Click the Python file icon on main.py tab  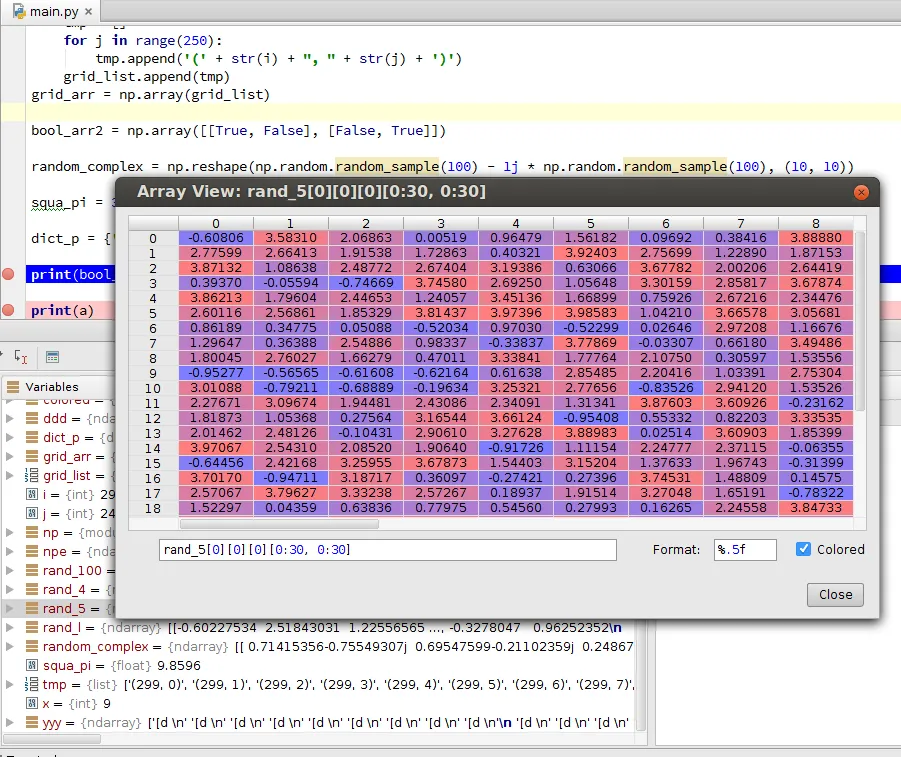[19, 11]
